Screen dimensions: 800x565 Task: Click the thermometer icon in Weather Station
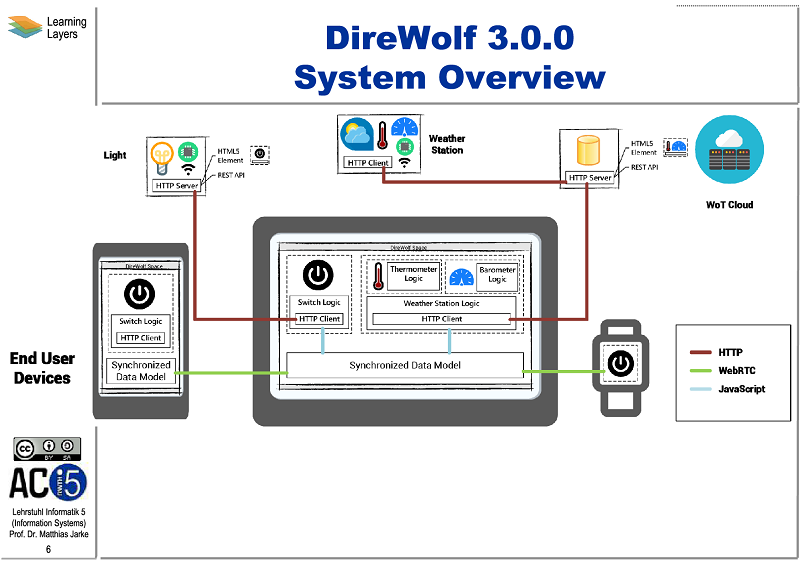coord(383,135)
